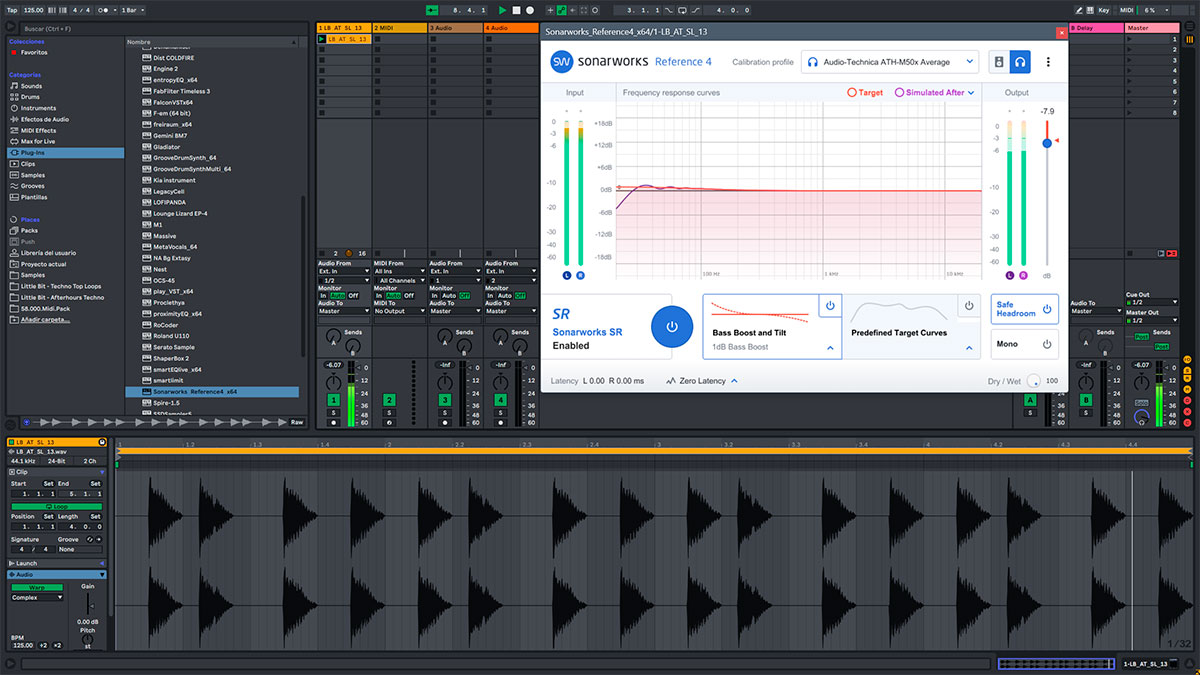Image resolution: width=1200 pixels, height=675 pixels.
Task: Open the Calibration profile dropdown
Action: tap(890, 62)
